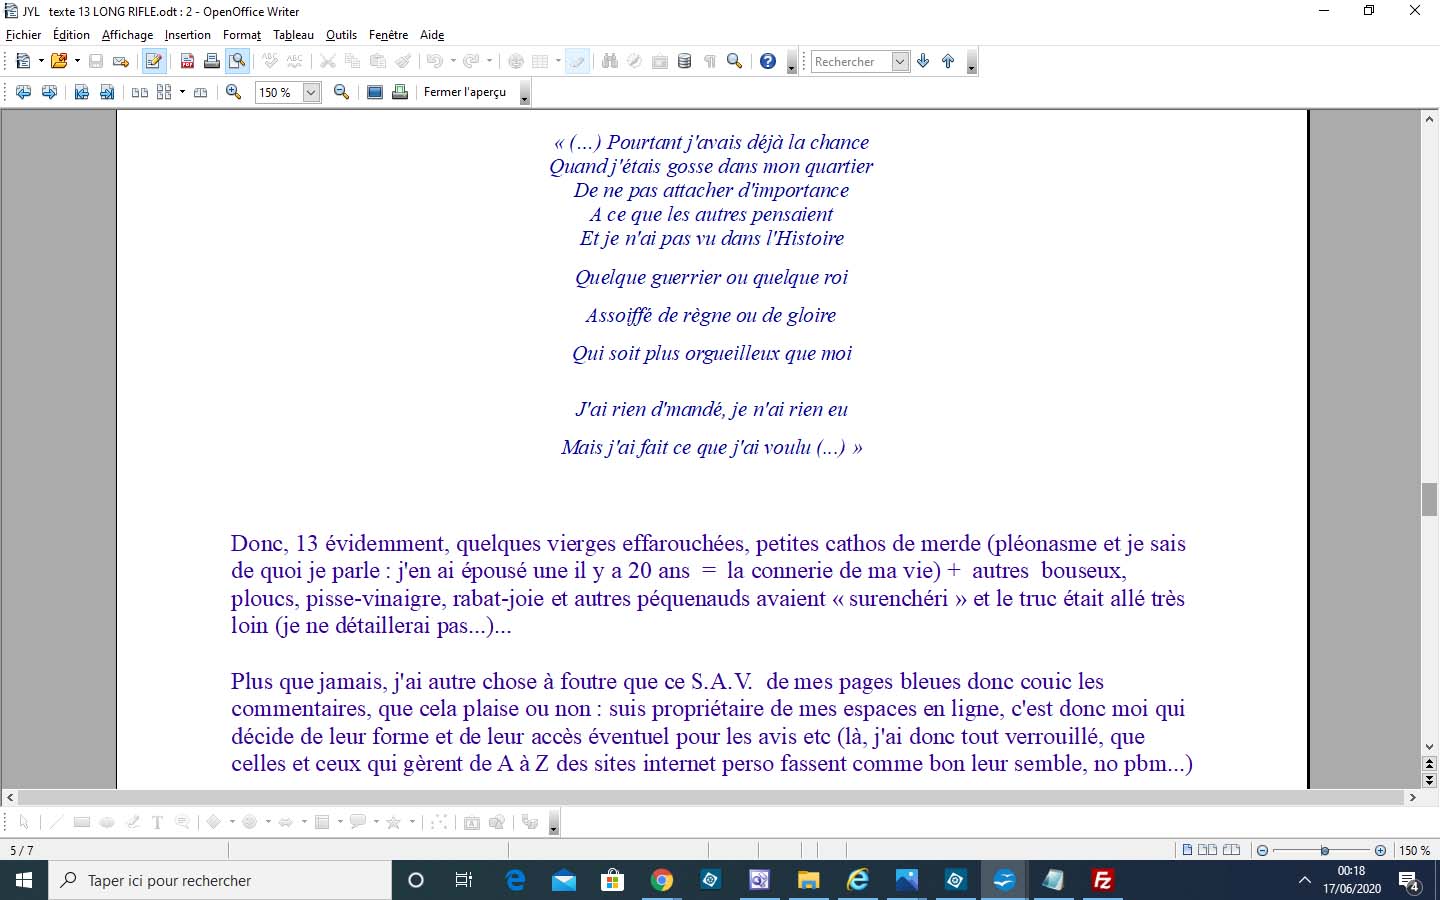The height and width of the screenshot is (900, 1440).
Task: Open Google Chrome from taskbar
Action: click(x=662, y=880)
